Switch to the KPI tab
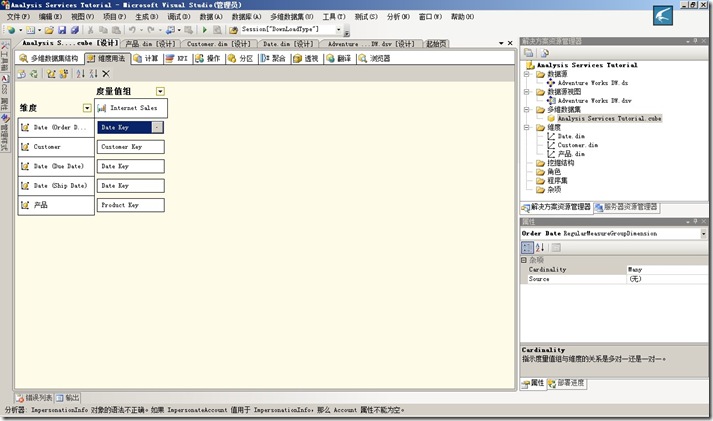The width and height of the screenshot is (713, 421). point(177,59)
